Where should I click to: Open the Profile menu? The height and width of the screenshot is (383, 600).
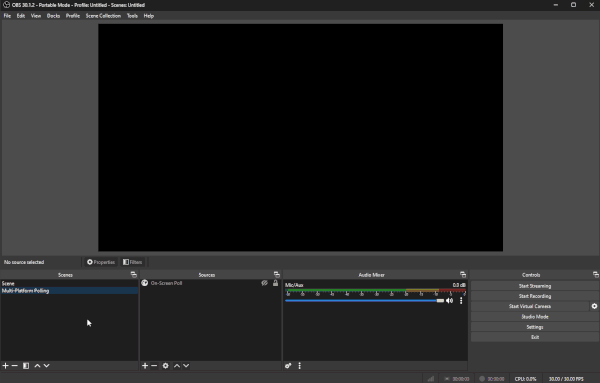(73, 16)
